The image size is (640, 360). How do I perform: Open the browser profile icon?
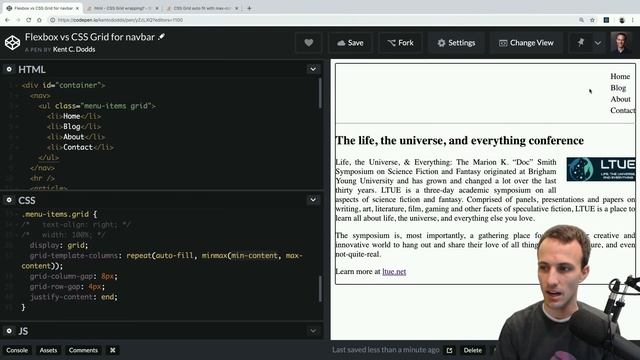tap(622, 20)
